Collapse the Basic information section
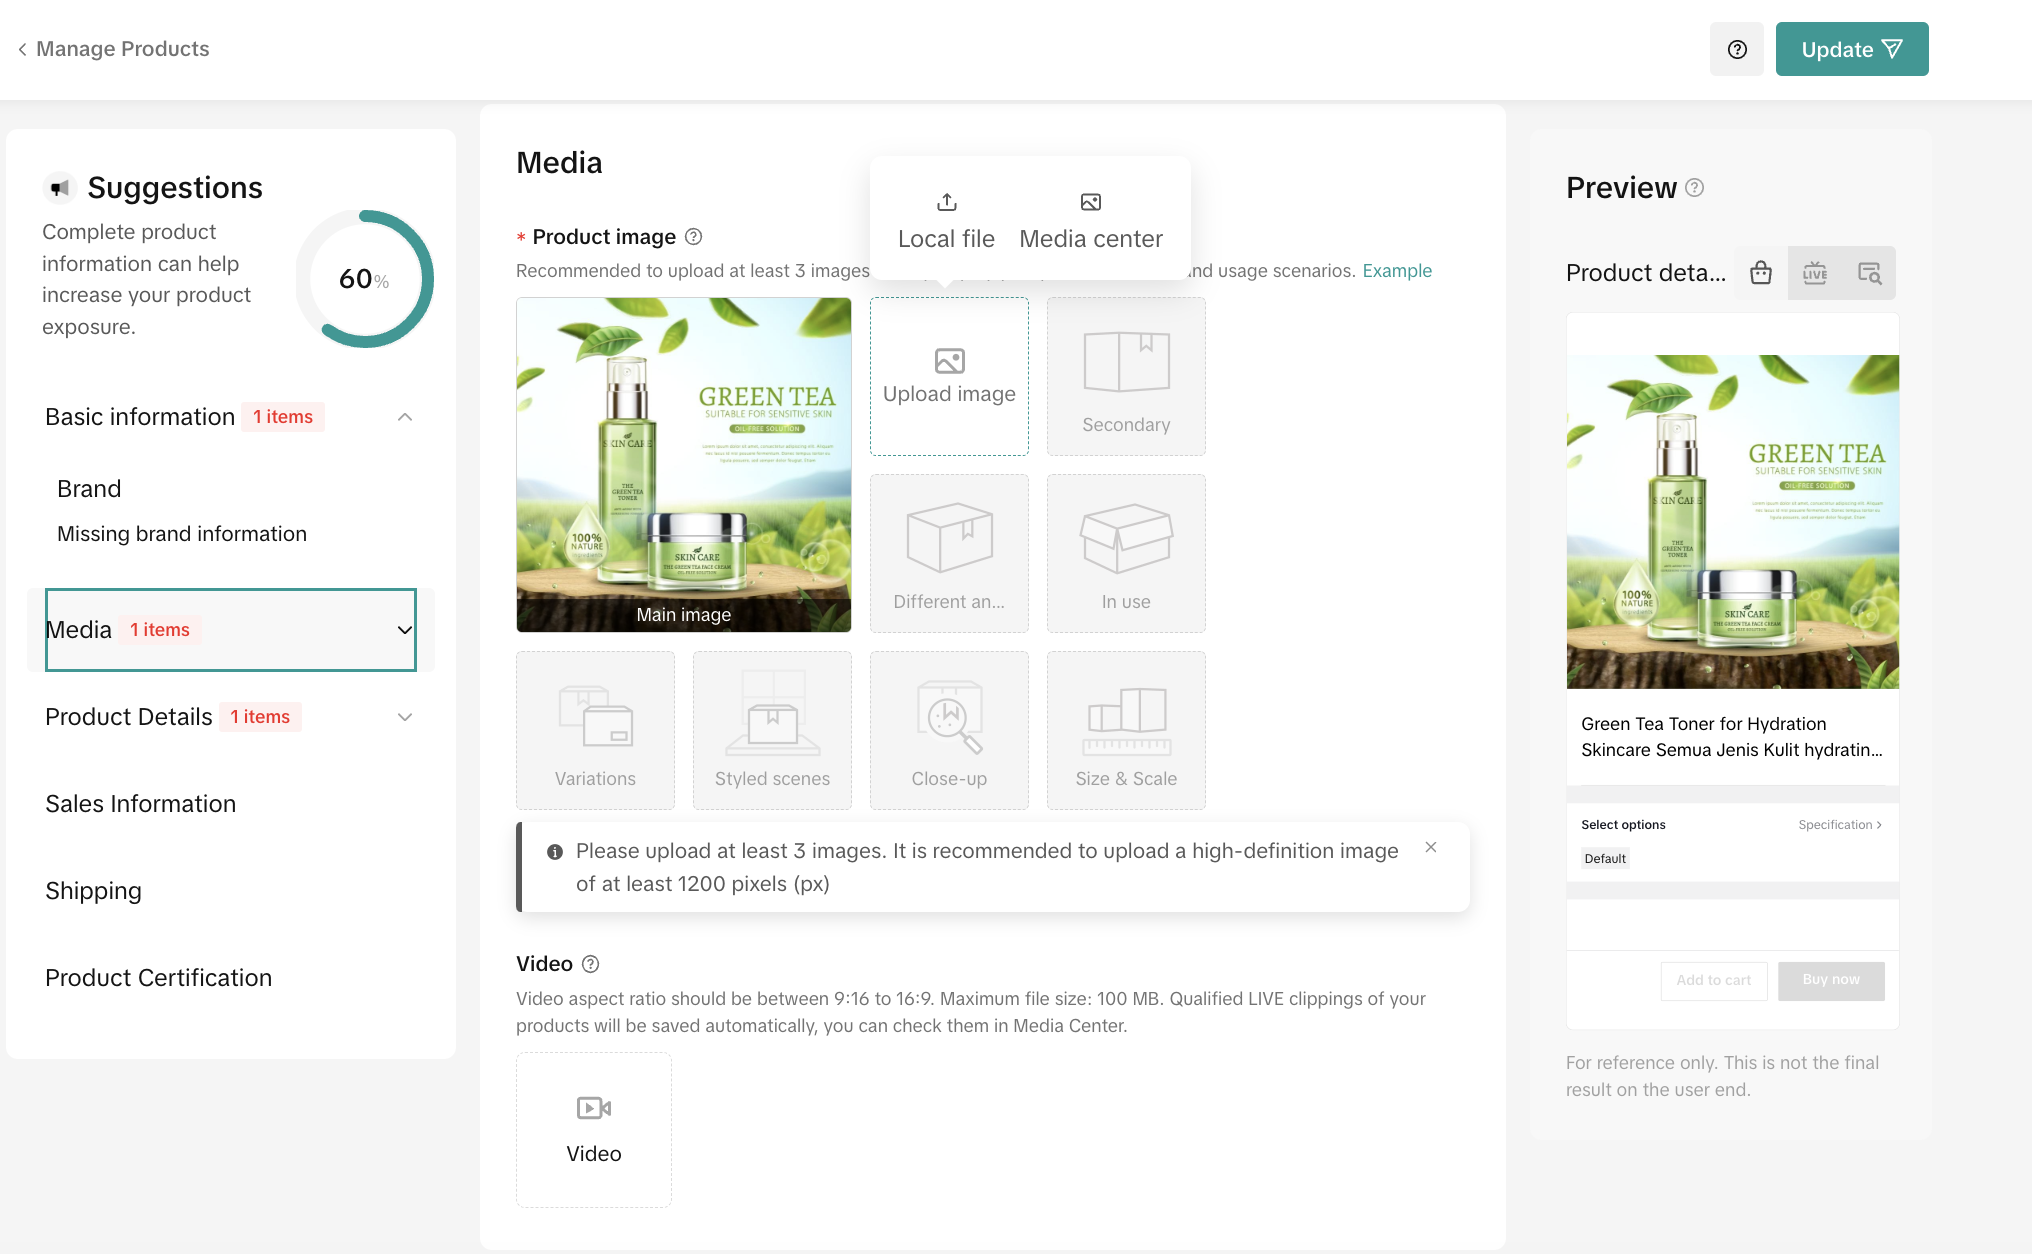The height and width of the screenshot is (1254, 2032). [x=405, y=417]
